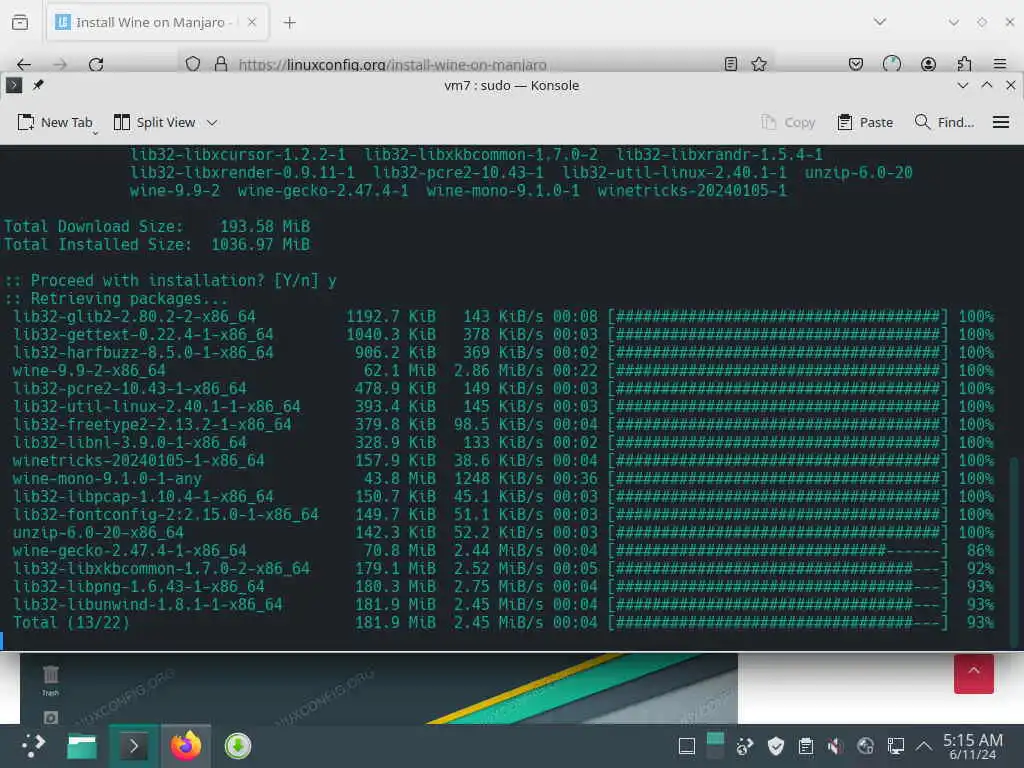Viewport: 1024px width, 768px height.
Task: Click the Total (13/22) progress line
Action: (x=503, y=622)
